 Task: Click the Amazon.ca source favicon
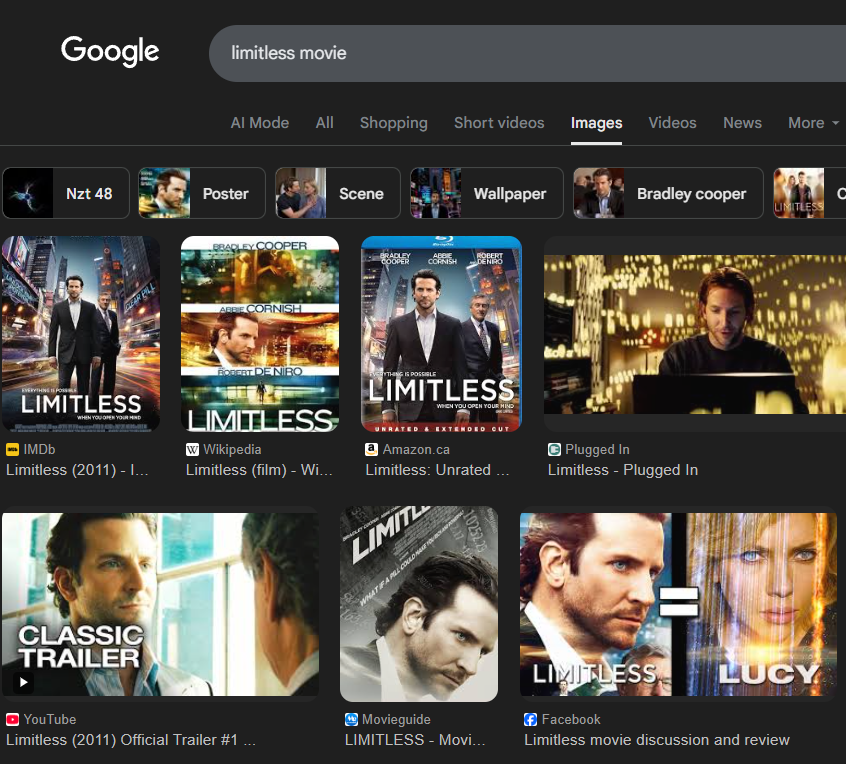click(x=372, y=450)
